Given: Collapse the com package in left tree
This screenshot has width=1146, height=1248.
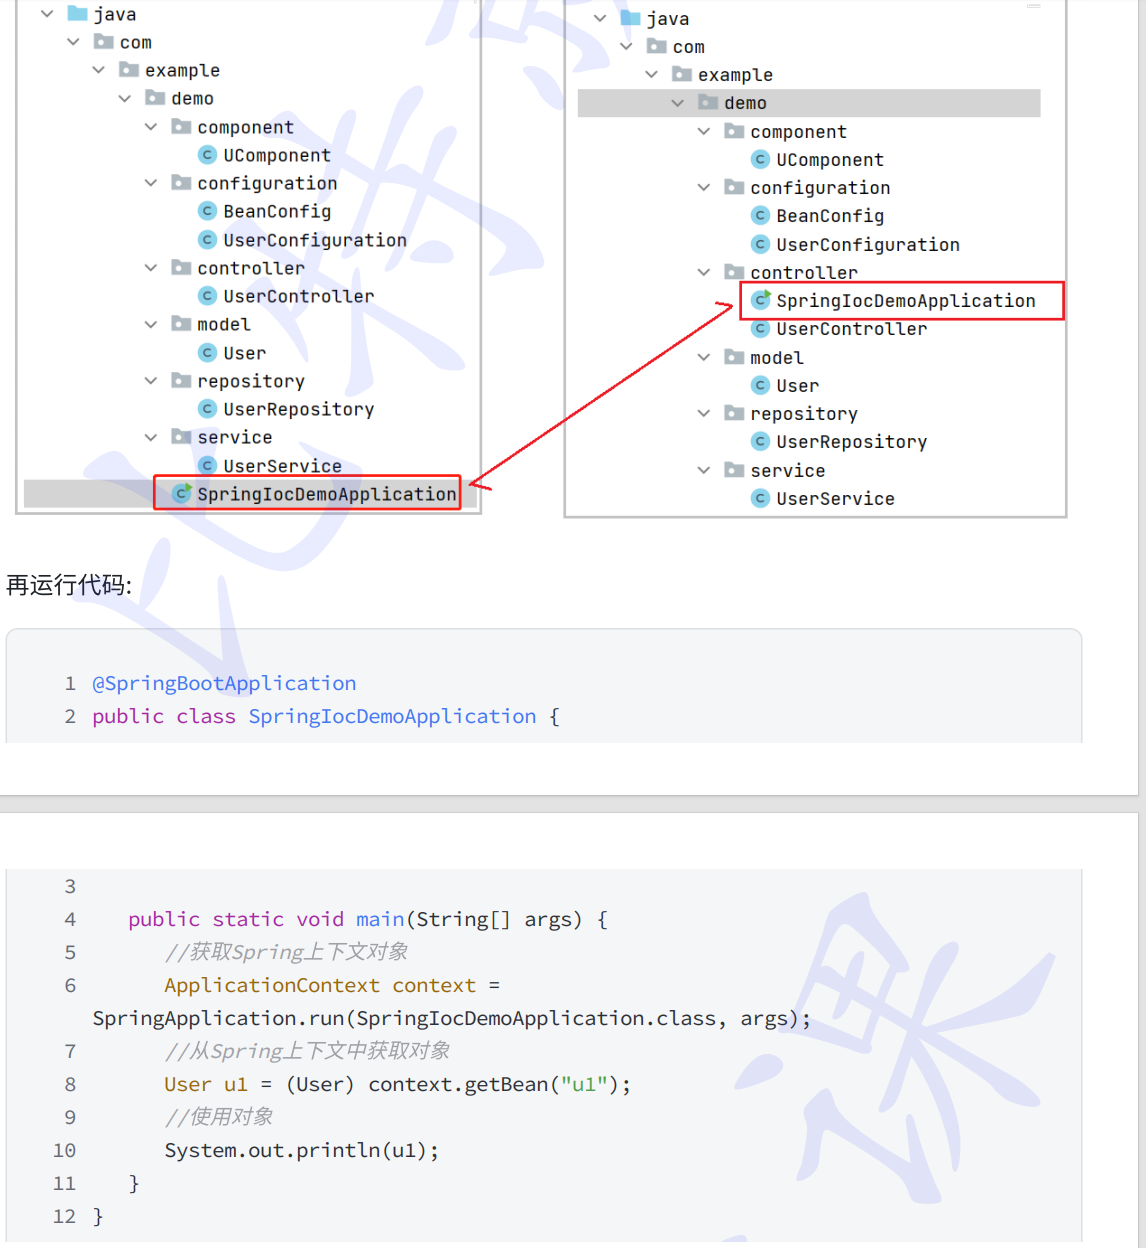Looking at the screenshot, I should (x=73, y=42).
